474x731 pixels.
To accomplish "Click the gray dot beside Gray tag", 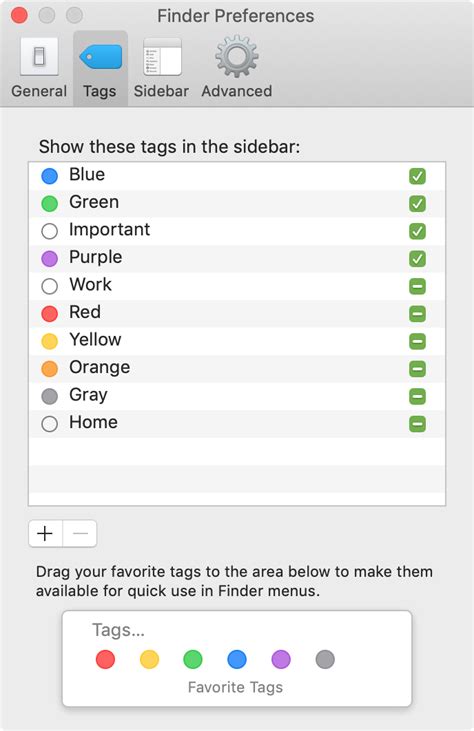I will pos(49,396).
